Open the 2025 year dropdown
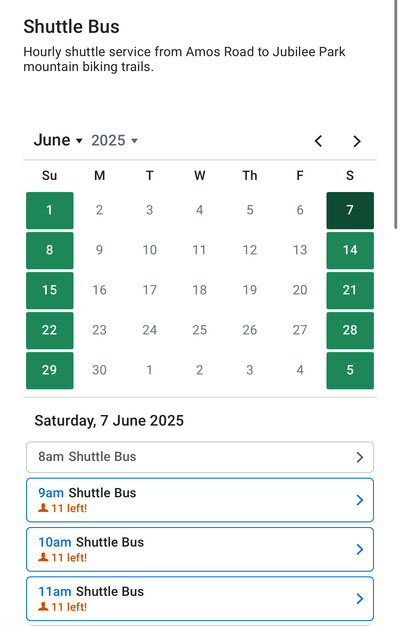 (115, 141)
